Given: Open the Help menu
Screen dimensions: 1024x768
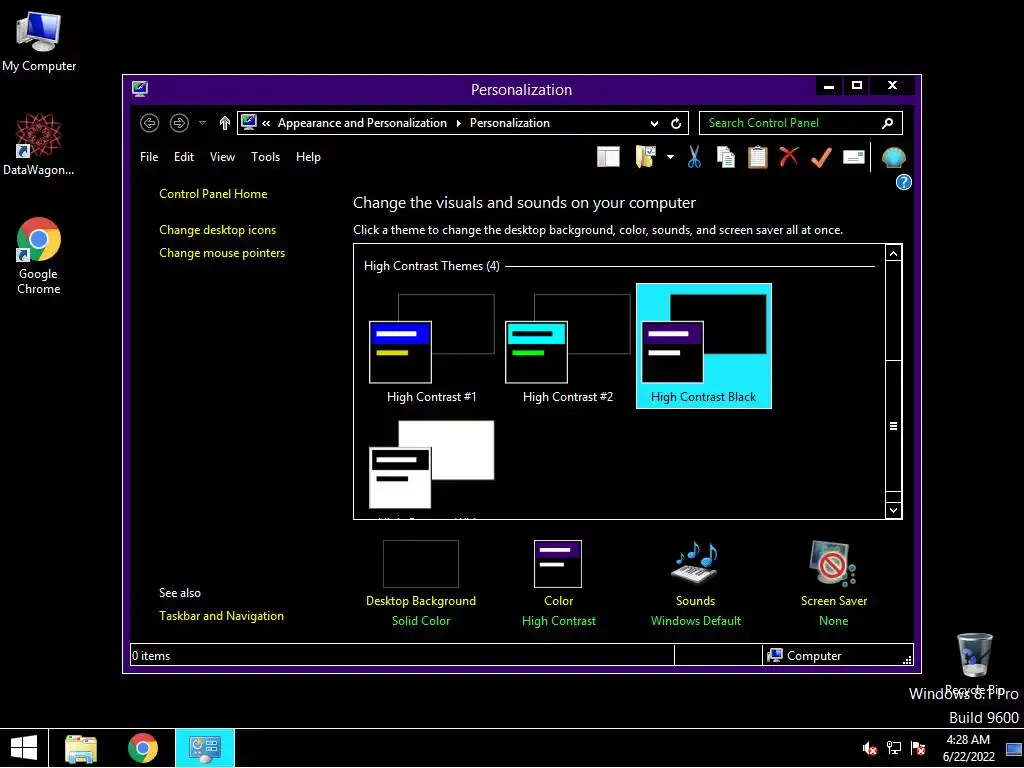Looking at the screenshot, I should (308, 157).
